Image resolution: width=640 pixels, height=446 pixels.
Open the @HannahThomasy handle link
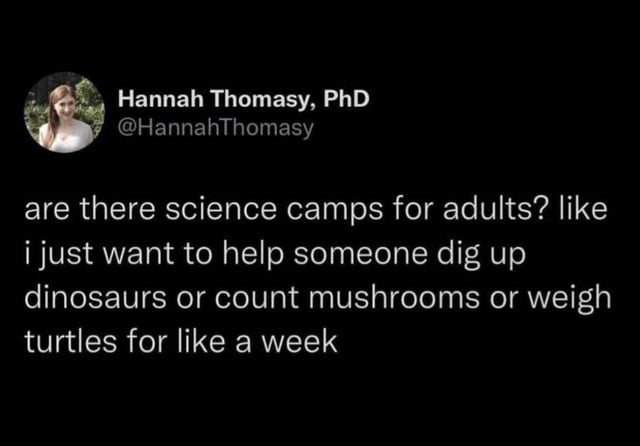[216, 128]
